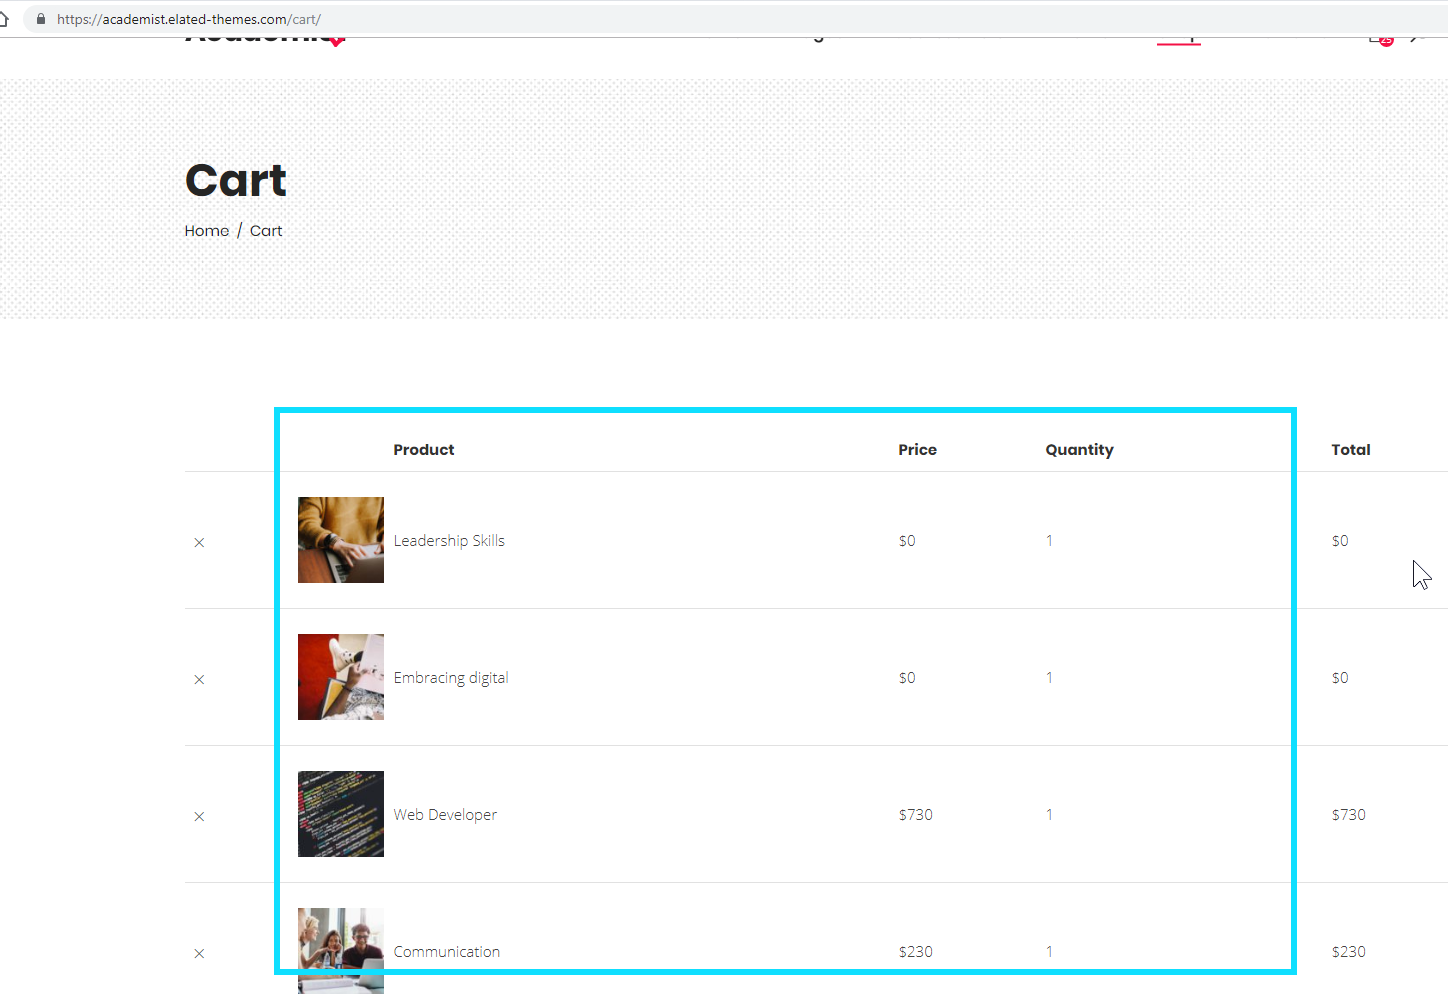
Task: Click the $0 total for Leadership Skills
Action: (x=1340, y=541)
